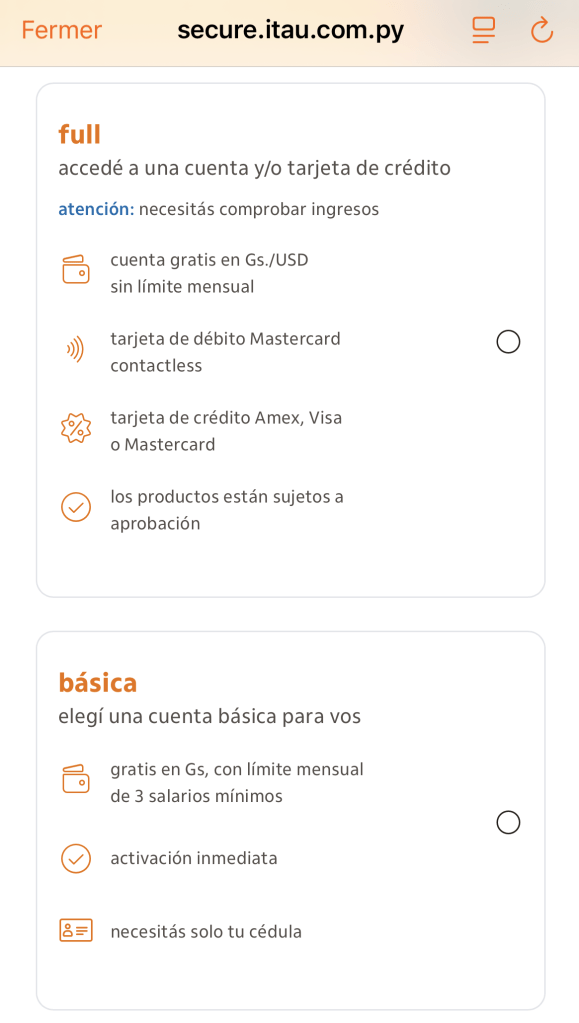Click the address bar showing secure.itau.com.py
Image resolution: width=579 pixels, height=1023 pixels.
(289, 30)
